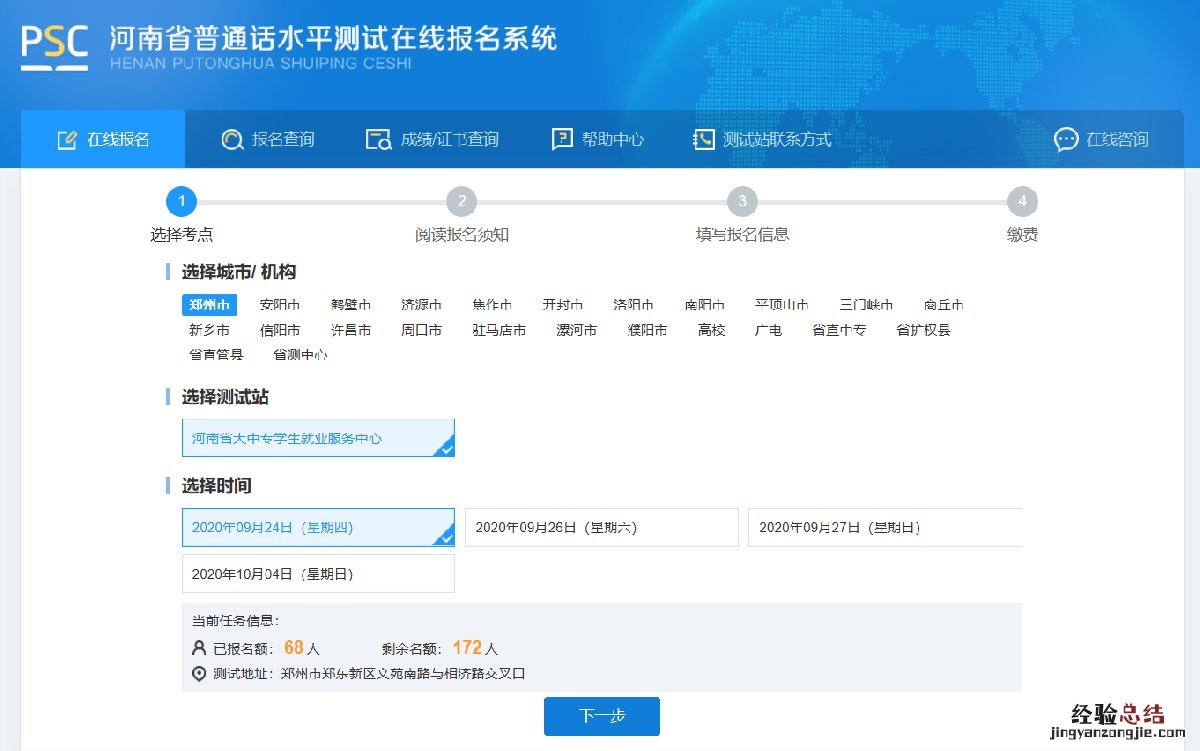Select the 2020年09月26日 (星期六) time slot
This screenshot has height=751, width=1200.
(x=601, y=528)
